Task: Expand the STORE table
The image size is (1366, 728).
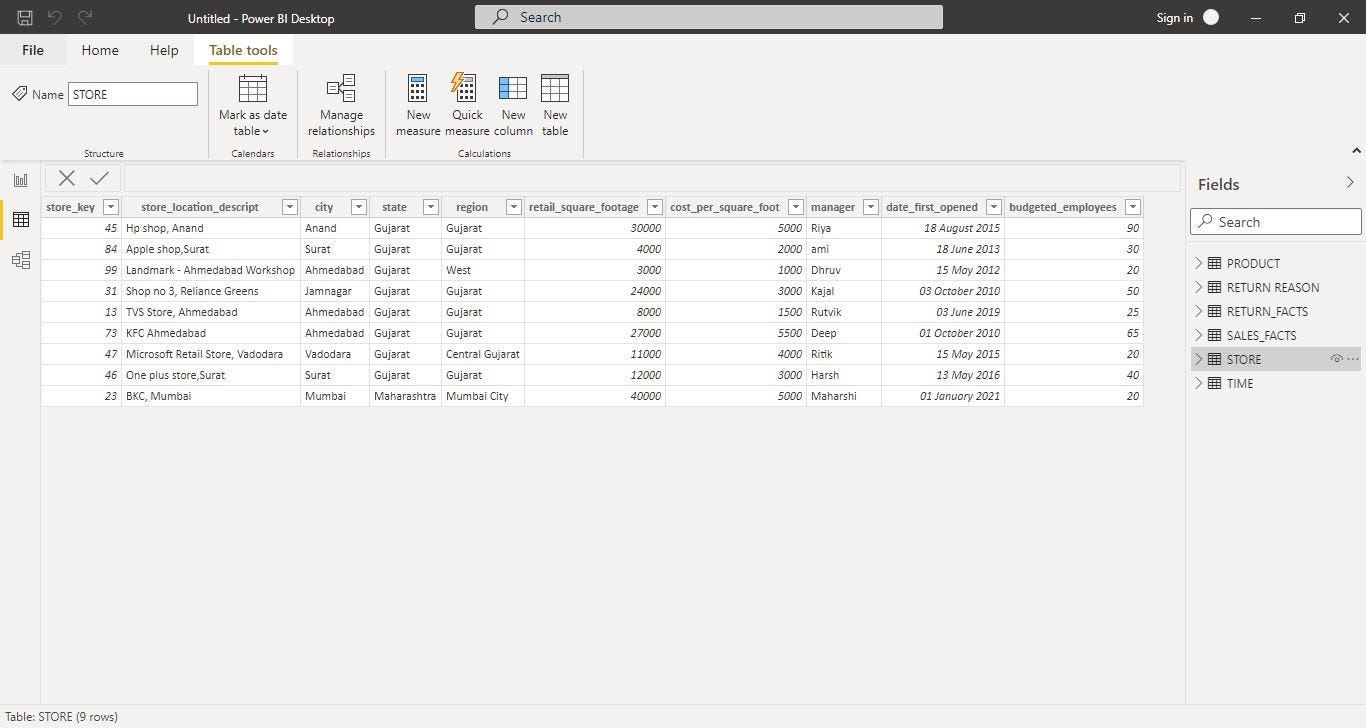Action: point(1198,359)
